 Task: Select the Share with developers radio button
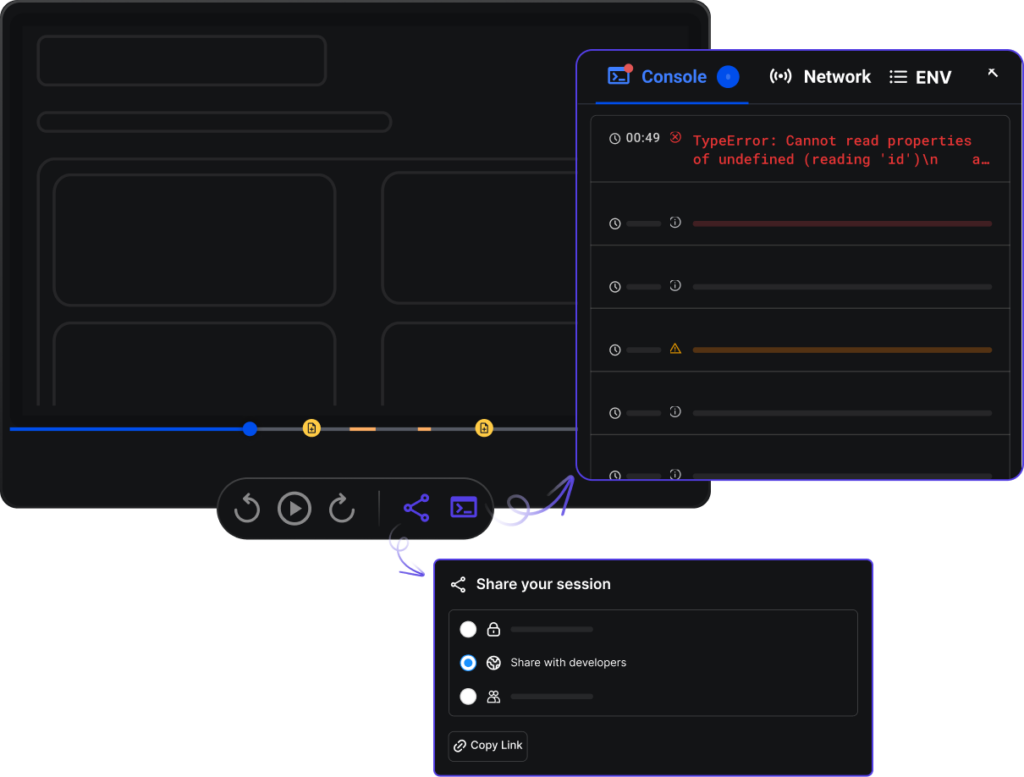coord(468,662)
